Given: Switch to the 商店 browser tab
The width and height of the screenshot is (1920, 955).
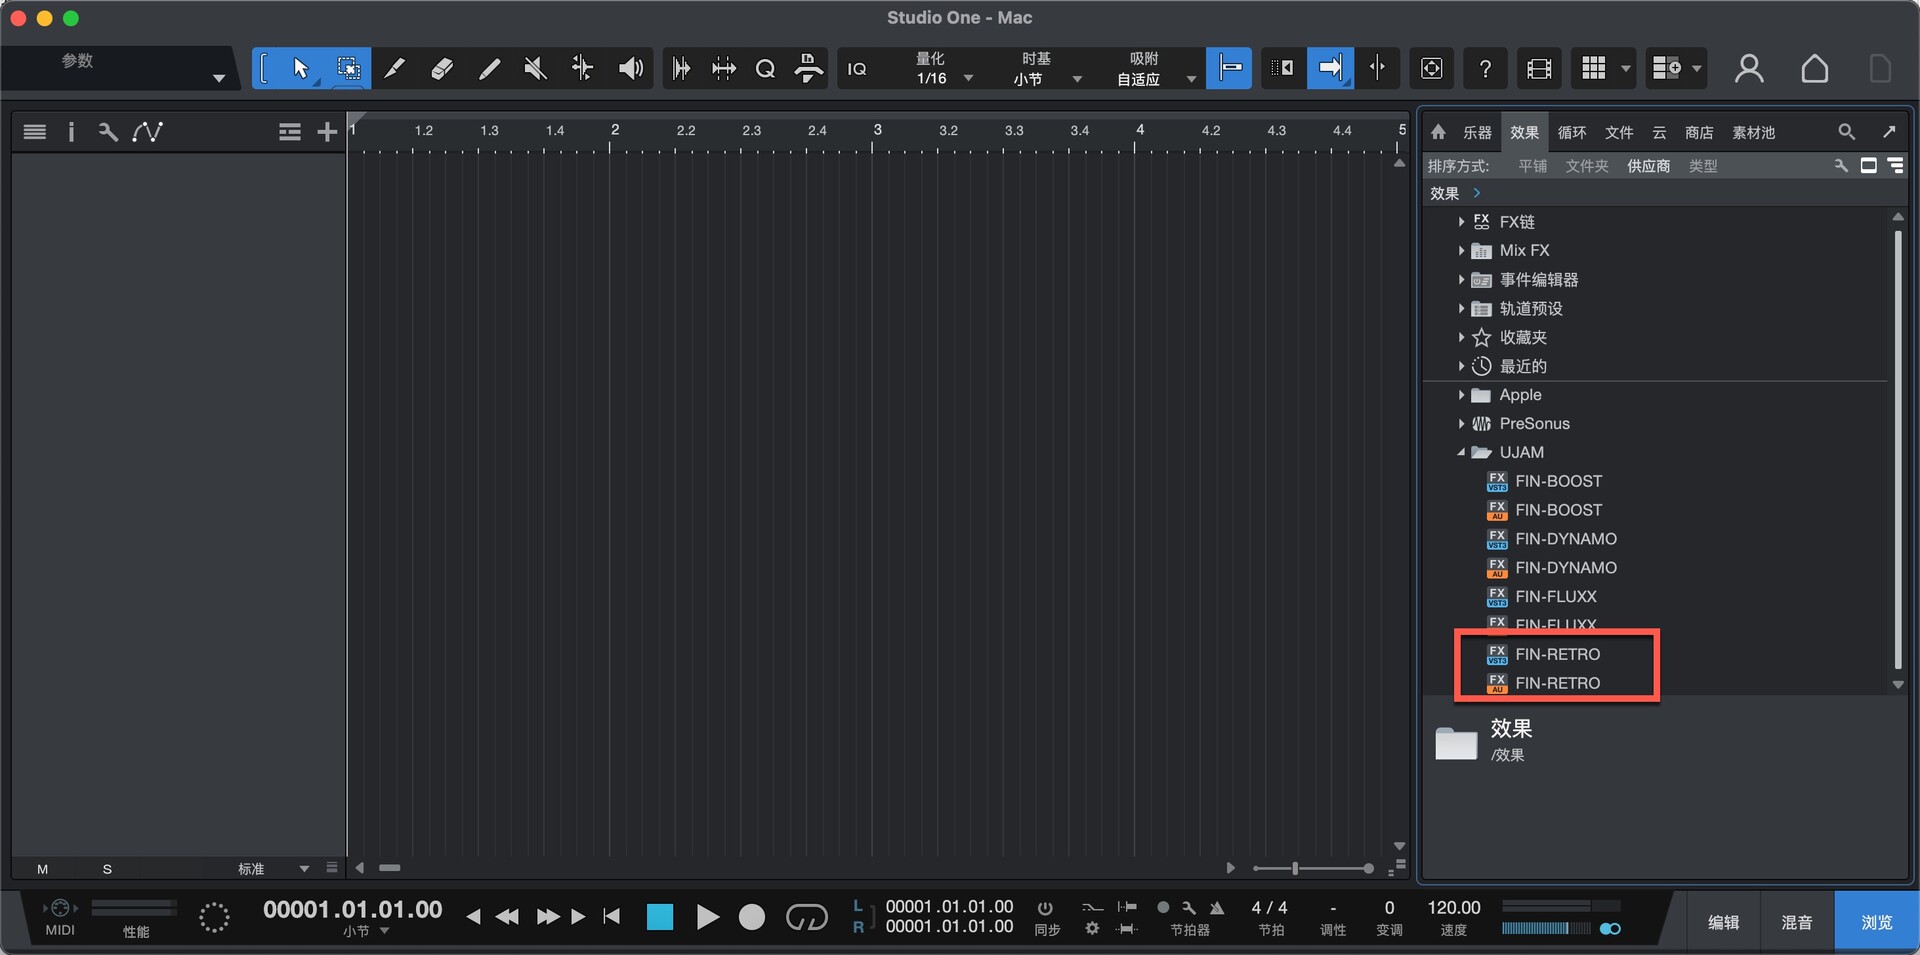Looking at the screenshot, I should click(x=1699, y=132).
